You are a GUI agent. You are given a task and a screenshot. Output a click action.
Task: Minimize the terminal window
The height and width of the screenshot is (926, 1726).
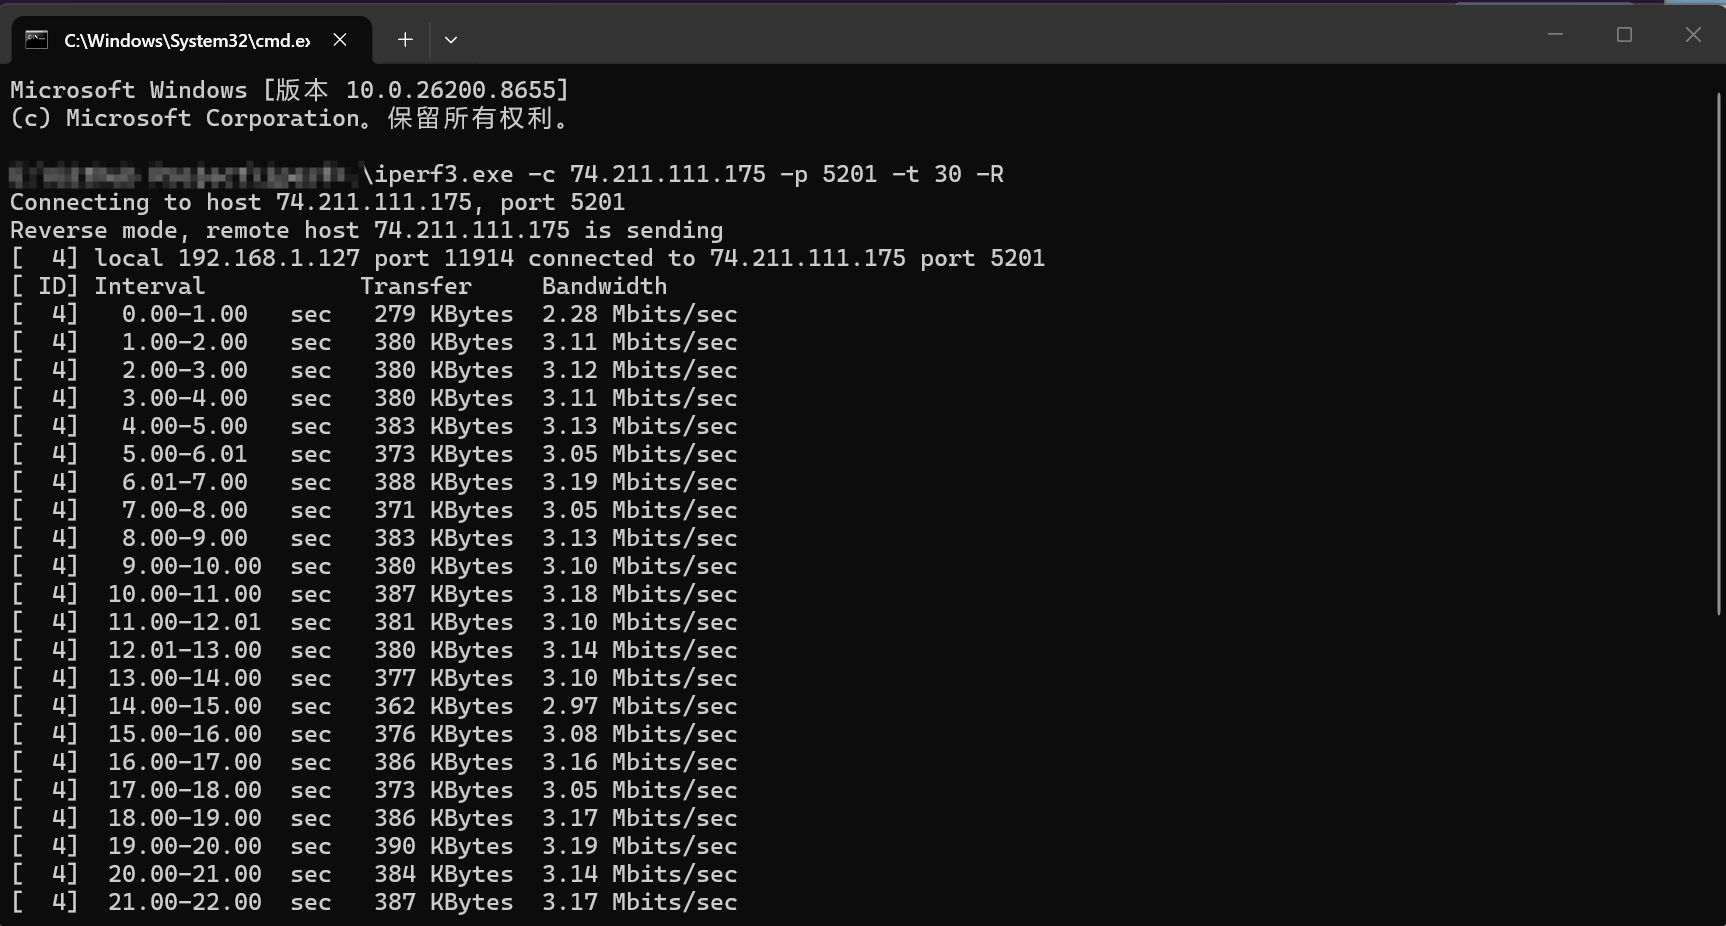click(1555, 35)
